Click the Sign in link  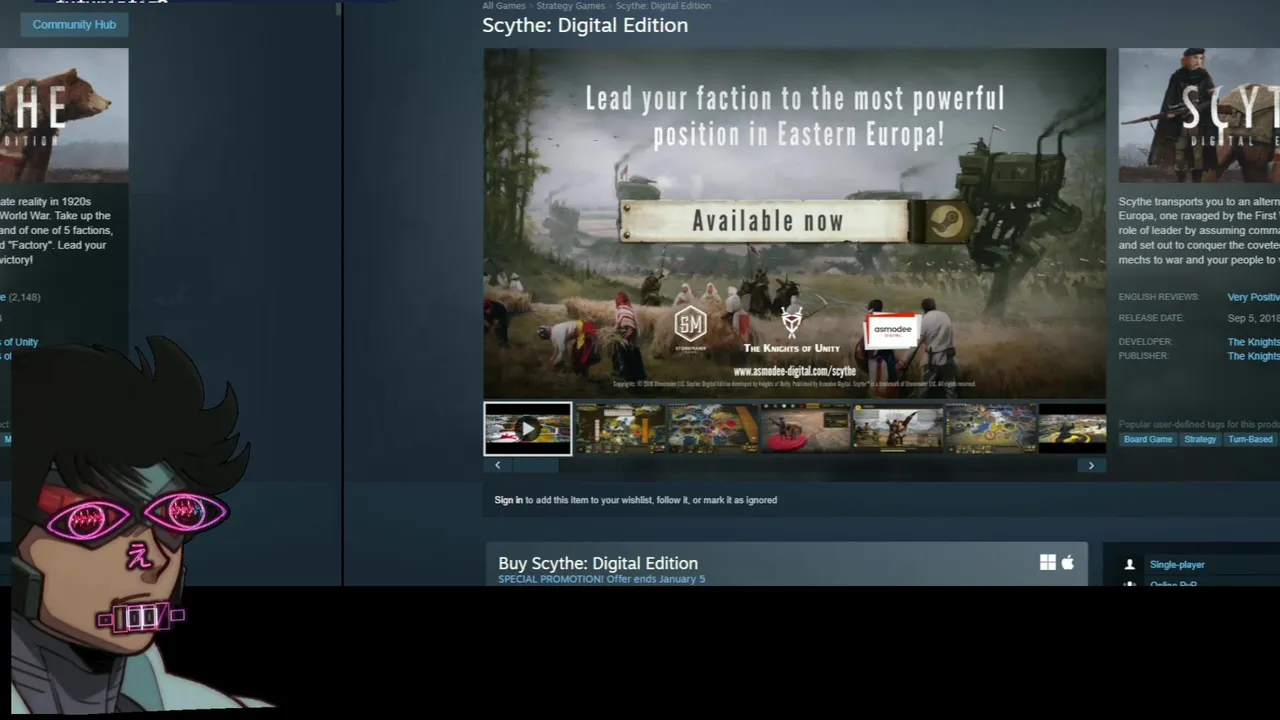pos(508,500)
